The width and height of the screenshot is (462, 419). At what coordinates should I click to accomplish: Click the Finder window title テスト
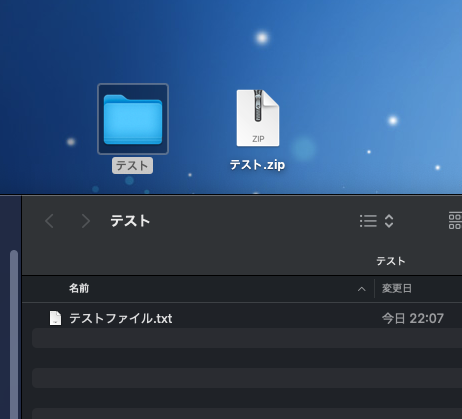point(130,221)
